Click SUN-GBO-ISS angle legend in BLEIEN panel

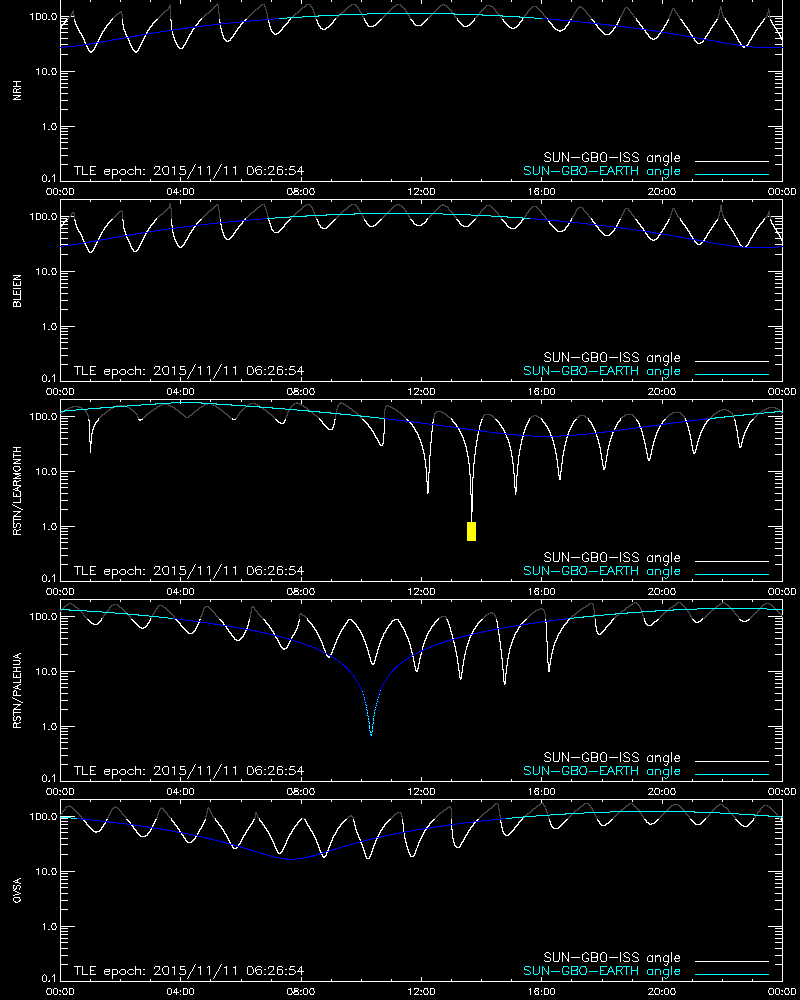tap(612, 358)
